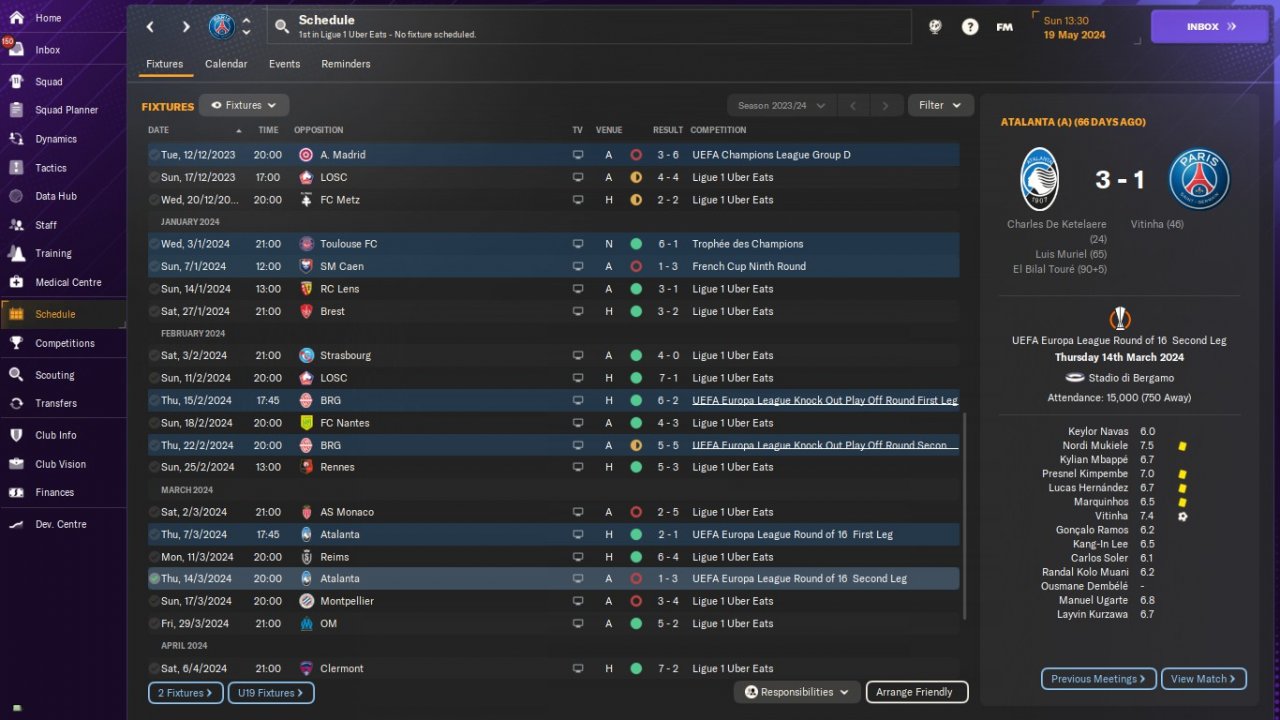Click the Atalanta crest in match panel

point(1039,180)
